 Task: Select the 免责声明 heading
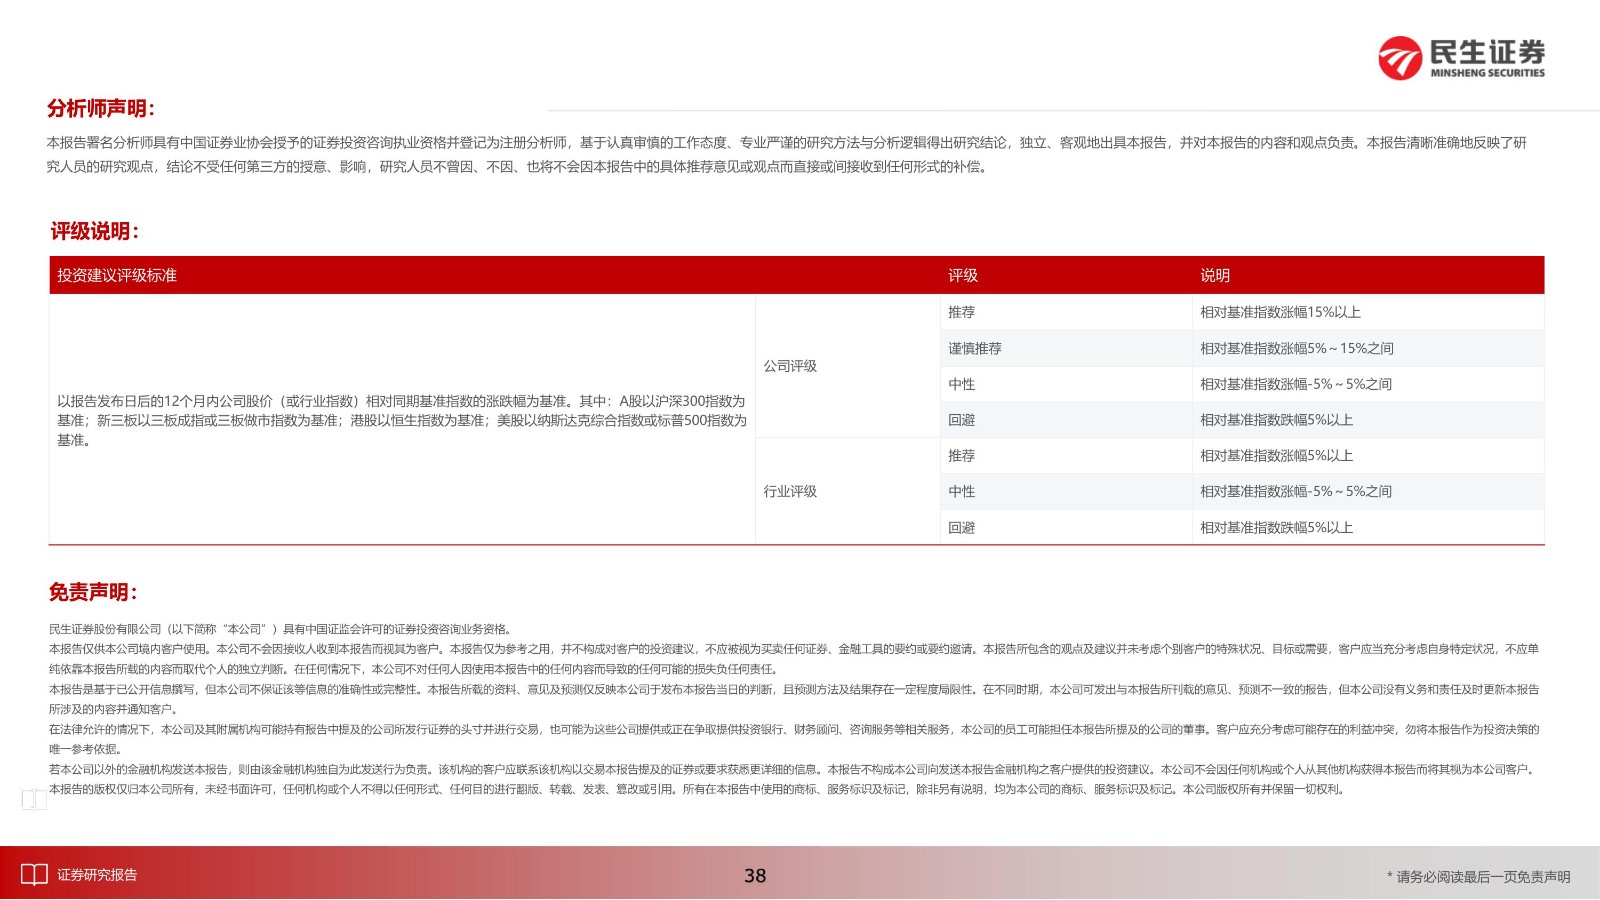[94, 592]
